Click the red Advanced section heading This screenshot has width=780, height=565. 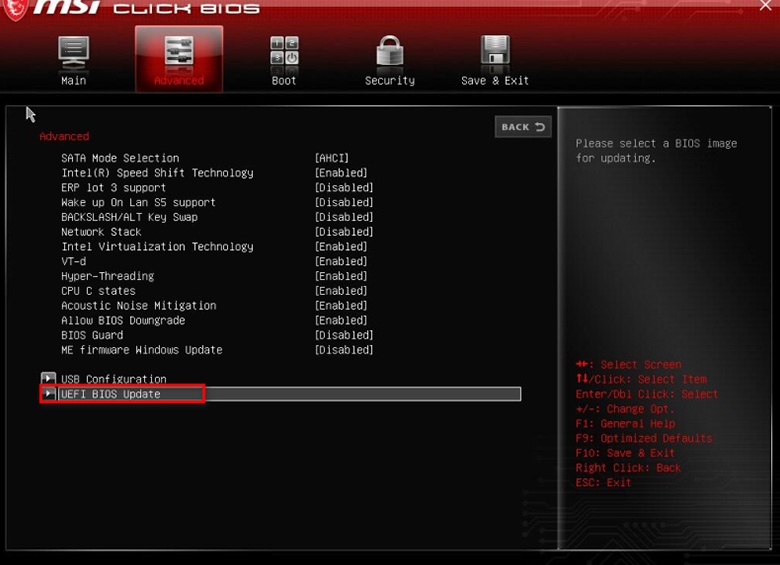coord(64,136)
